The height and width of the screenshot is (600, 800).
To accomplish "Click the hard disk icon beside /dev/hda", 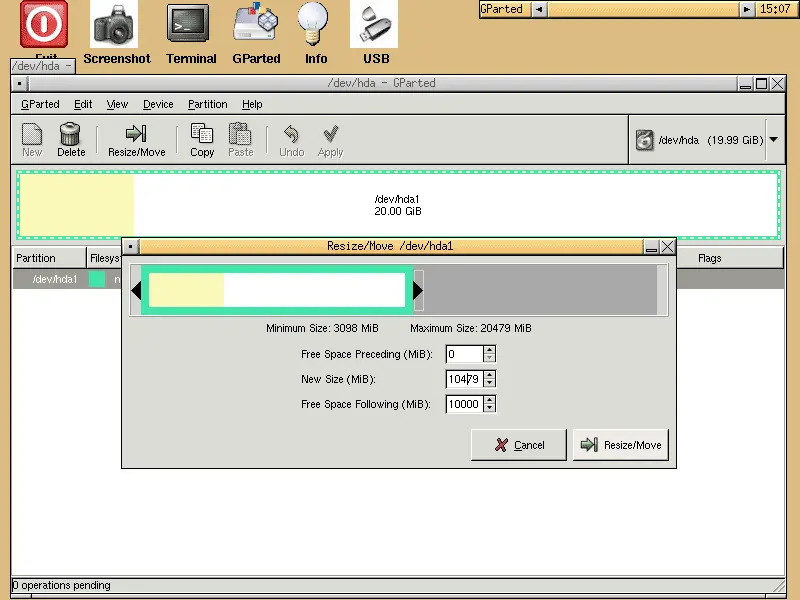I will [x=644, y=140].
